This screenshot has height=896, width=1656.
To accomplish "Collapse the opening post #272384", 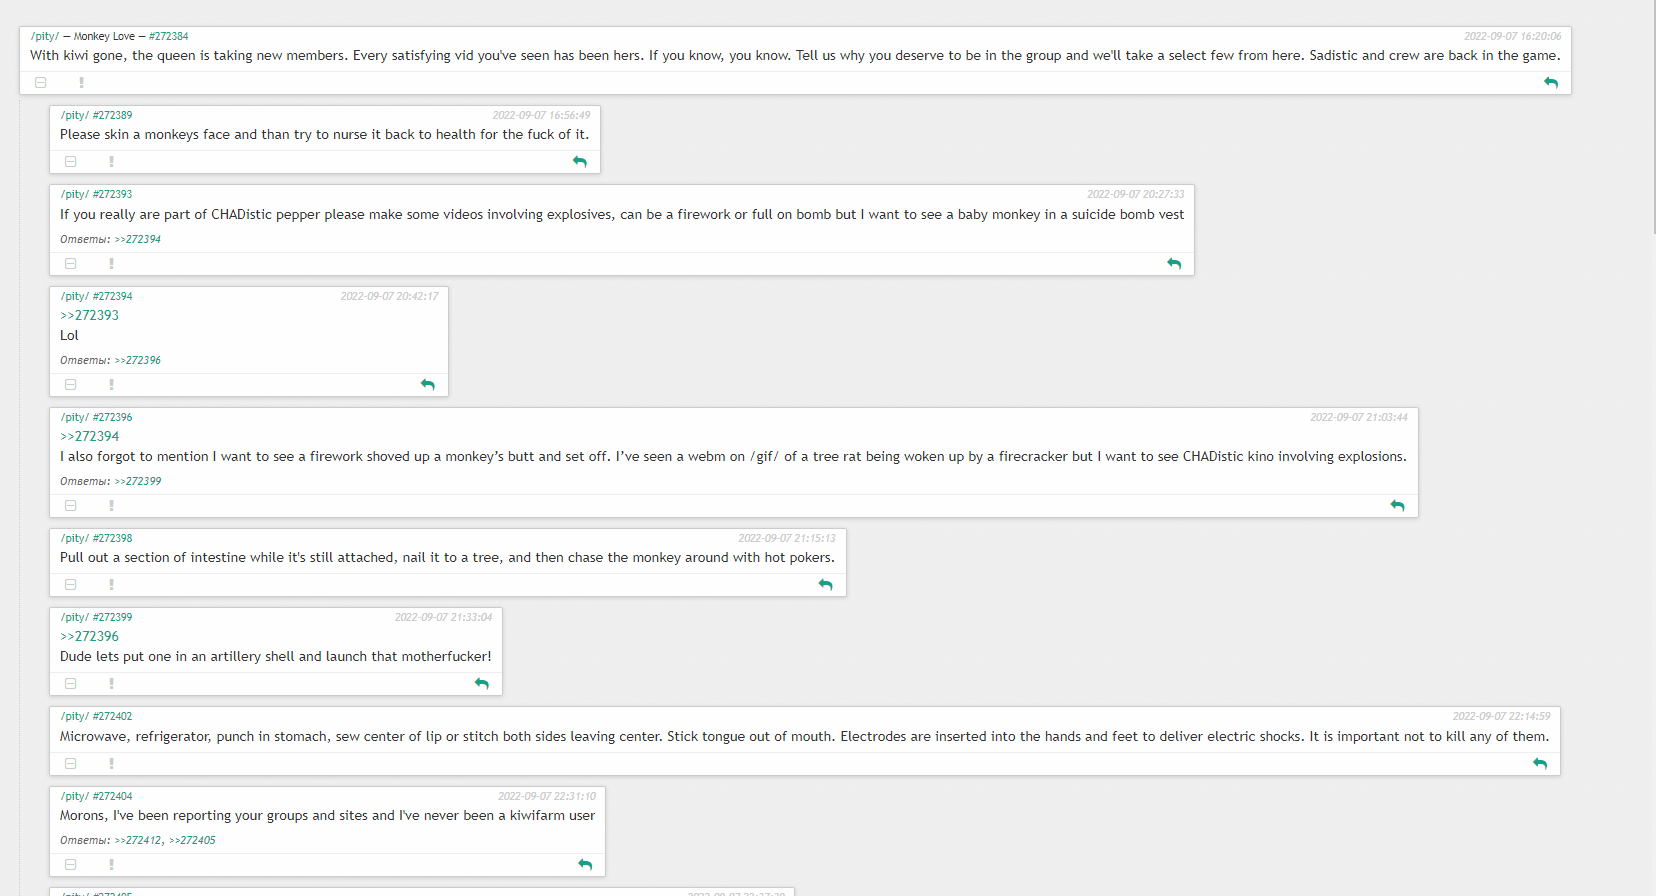I will click(41, 82).
